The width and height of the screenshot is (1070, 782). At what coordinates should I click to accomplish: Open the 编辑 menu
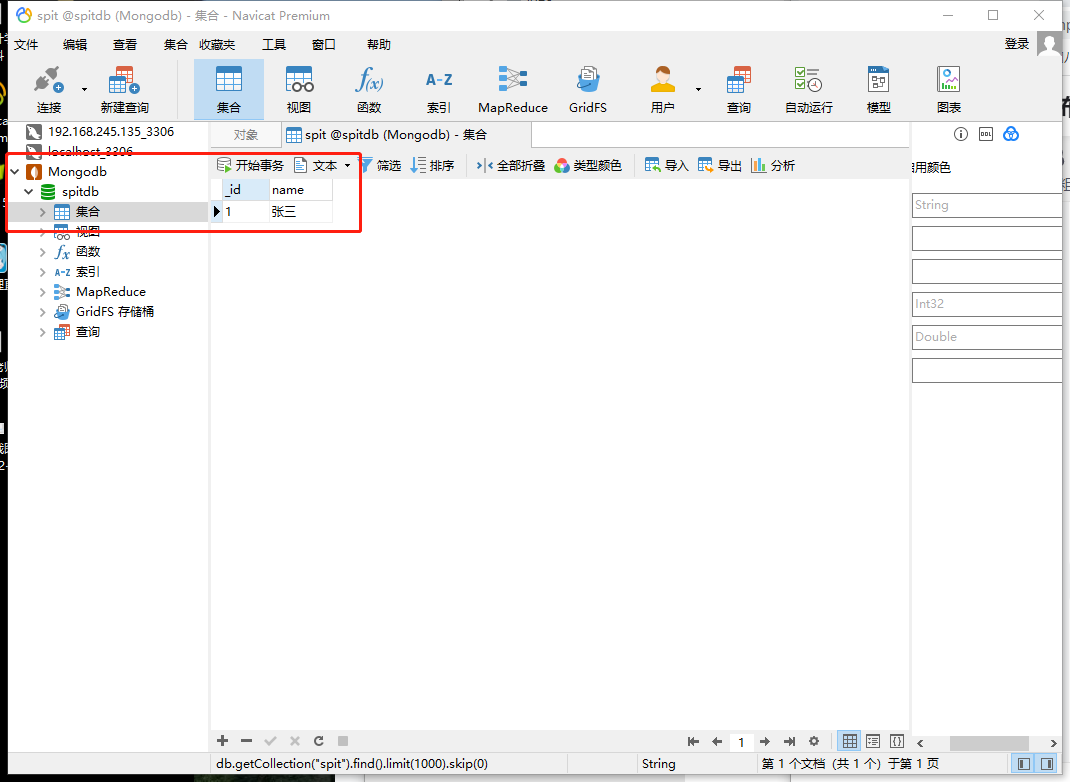click(x=75, y=44)
